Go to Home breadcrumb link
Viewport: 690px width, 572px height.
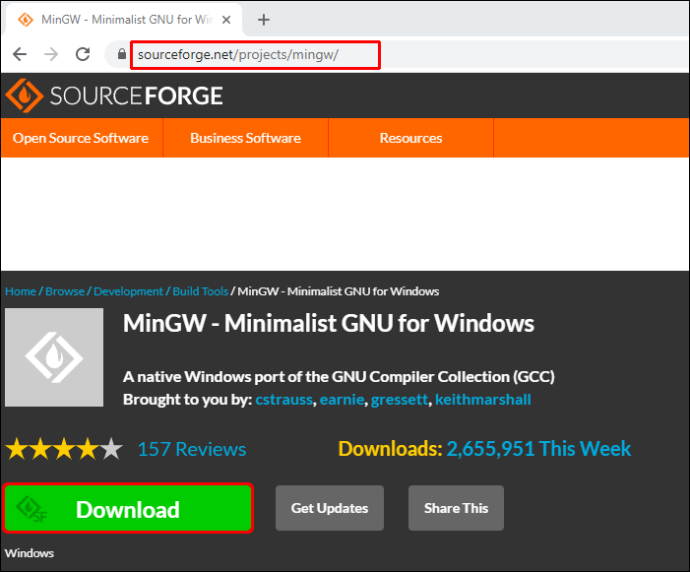pos(20,291)
